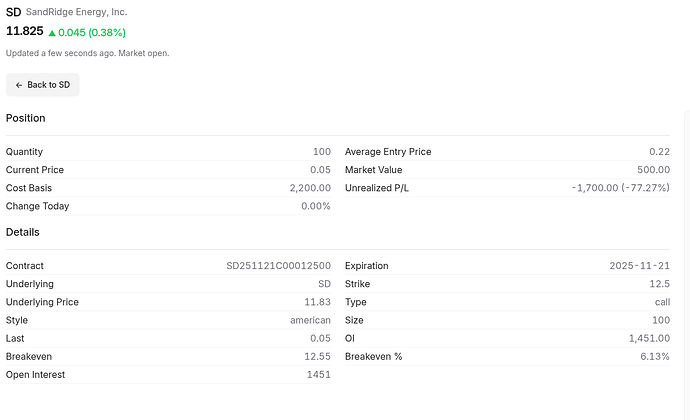
Task: Click the Open Interest value 1451
Action: 319,374
